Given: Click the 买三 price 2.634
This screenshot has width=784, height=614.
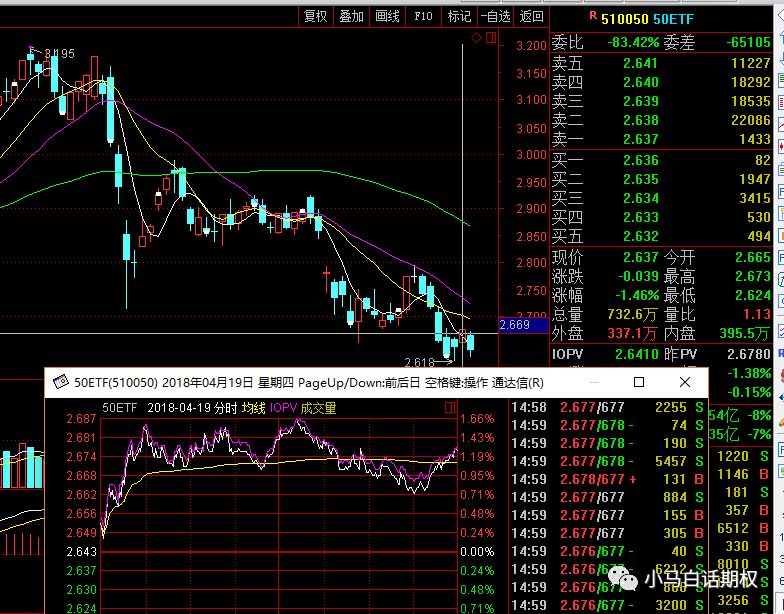Looking at the screenshot, I should pos(640,198).
